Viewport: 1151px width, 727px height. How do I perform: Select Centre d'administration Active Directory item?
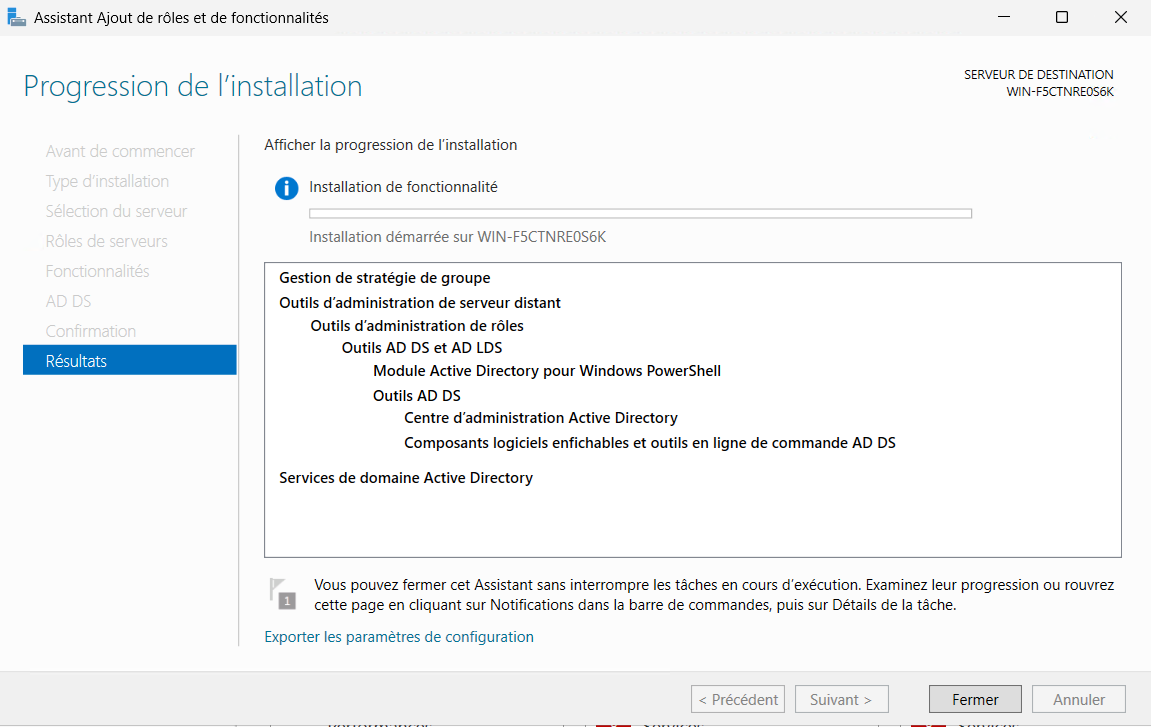coord(540,418)
